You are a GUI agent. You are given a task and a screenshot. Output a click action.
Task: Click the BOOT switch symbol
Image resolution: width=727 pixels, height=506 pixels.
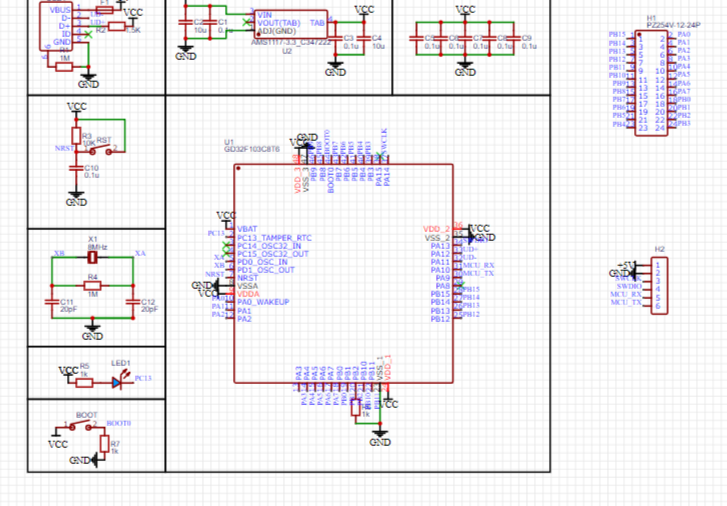(81, 425)
